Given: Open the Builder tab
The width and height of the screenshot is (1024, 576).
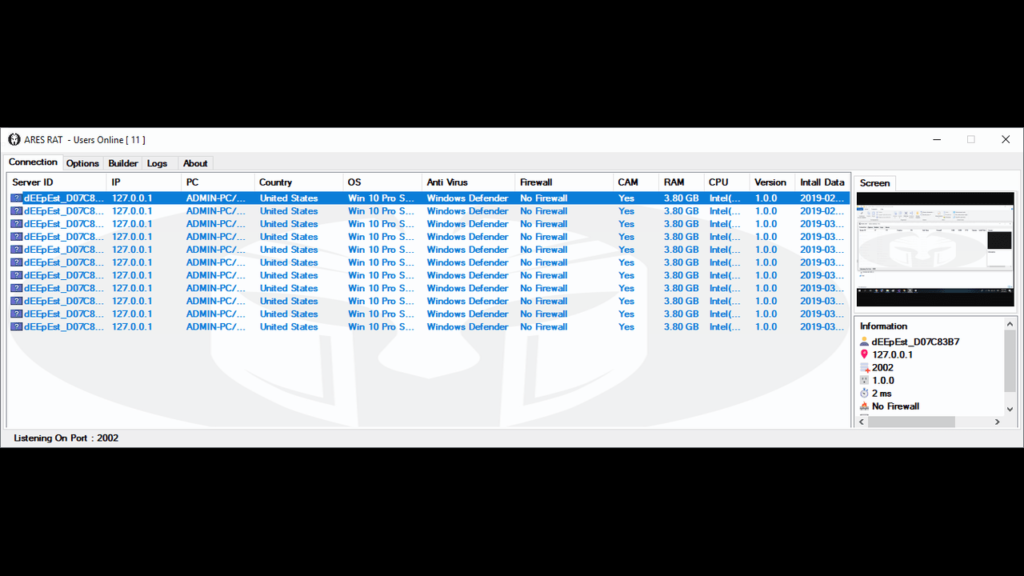Looking at the screenshot, I should 123,163.
